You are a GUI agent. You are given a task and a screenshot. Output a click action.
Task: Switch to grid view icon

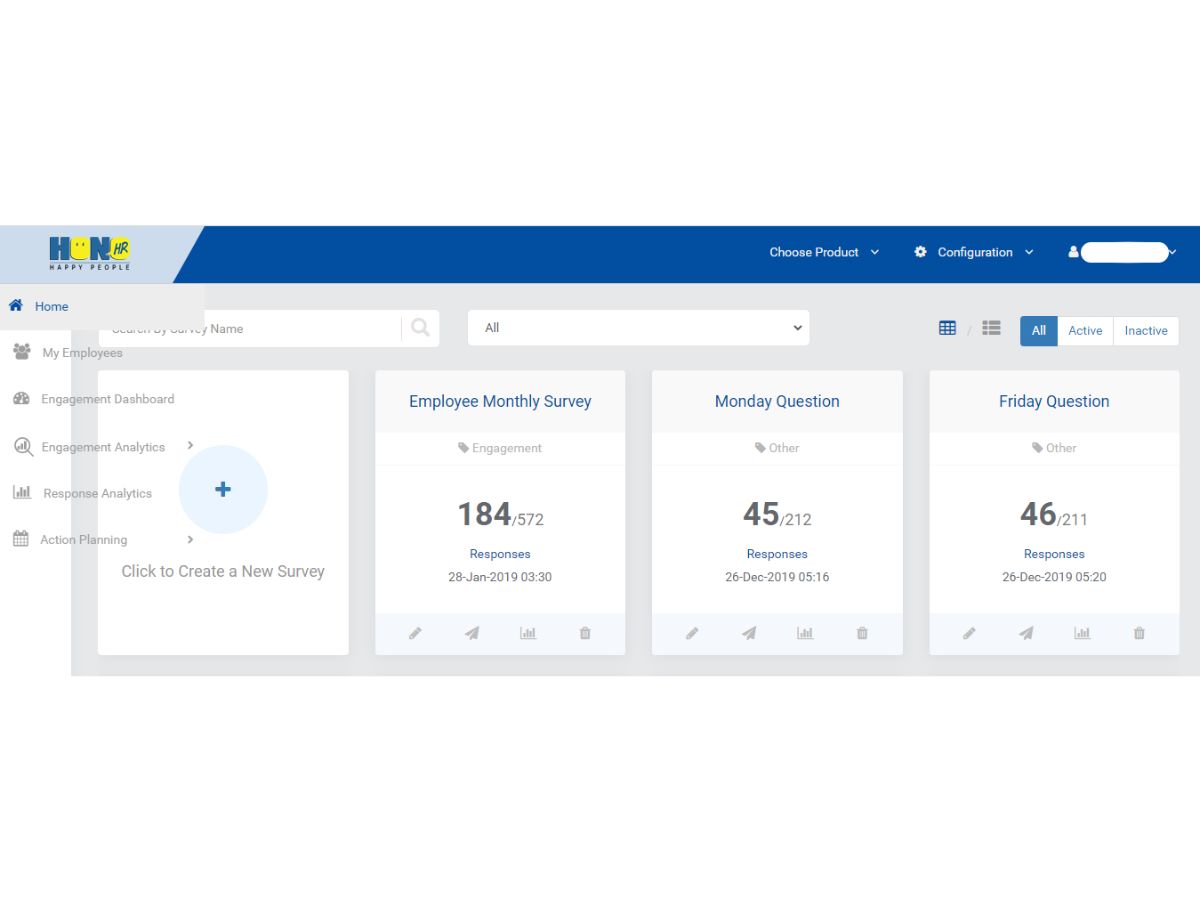[947, 328]
